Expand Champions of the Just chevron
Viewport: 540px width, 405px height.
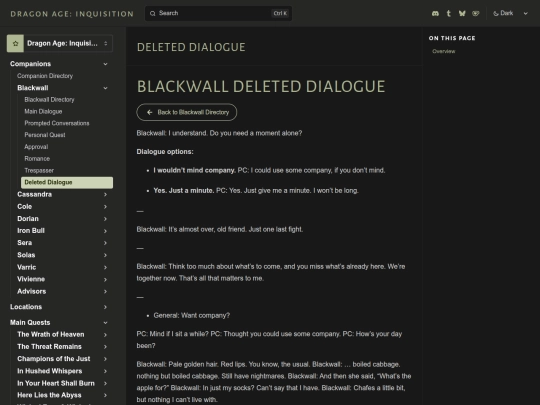pos(105,359)
